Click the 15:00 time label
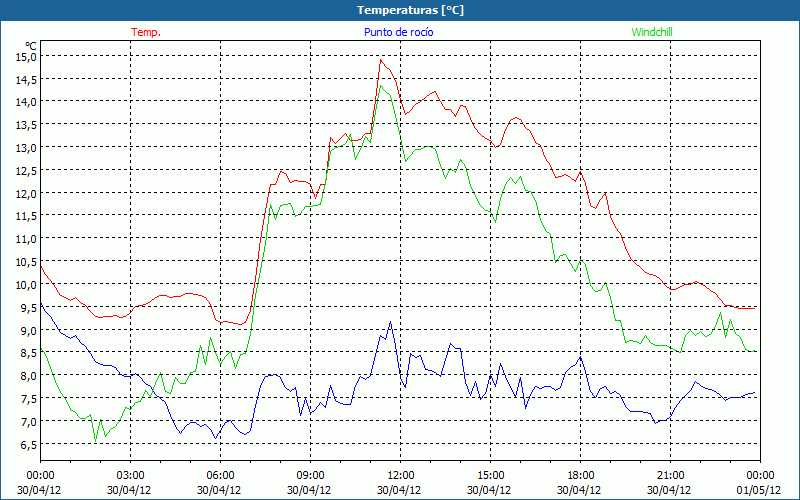The height and width of the screenshot is (500, 800). pos(489,476)
